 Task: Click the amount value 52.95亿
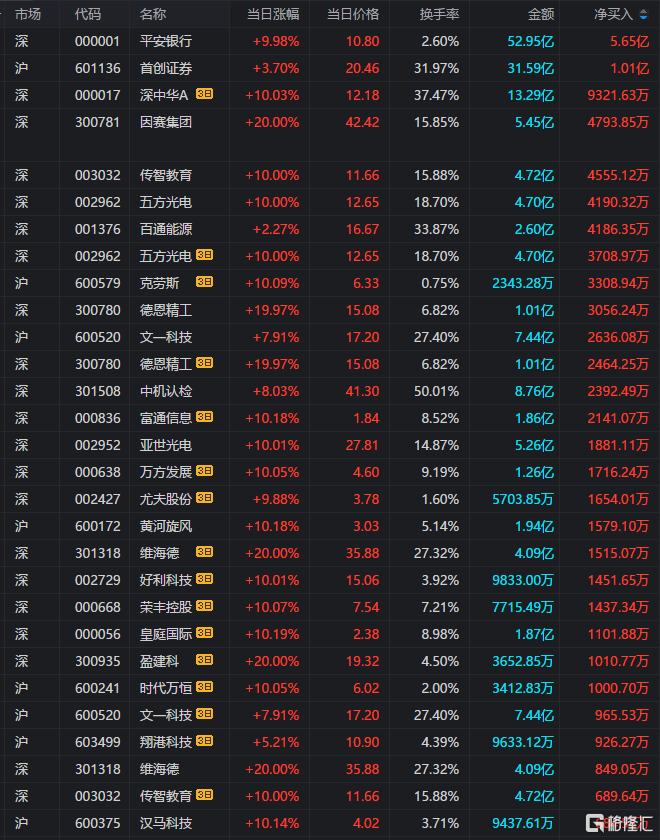[531, 41]
